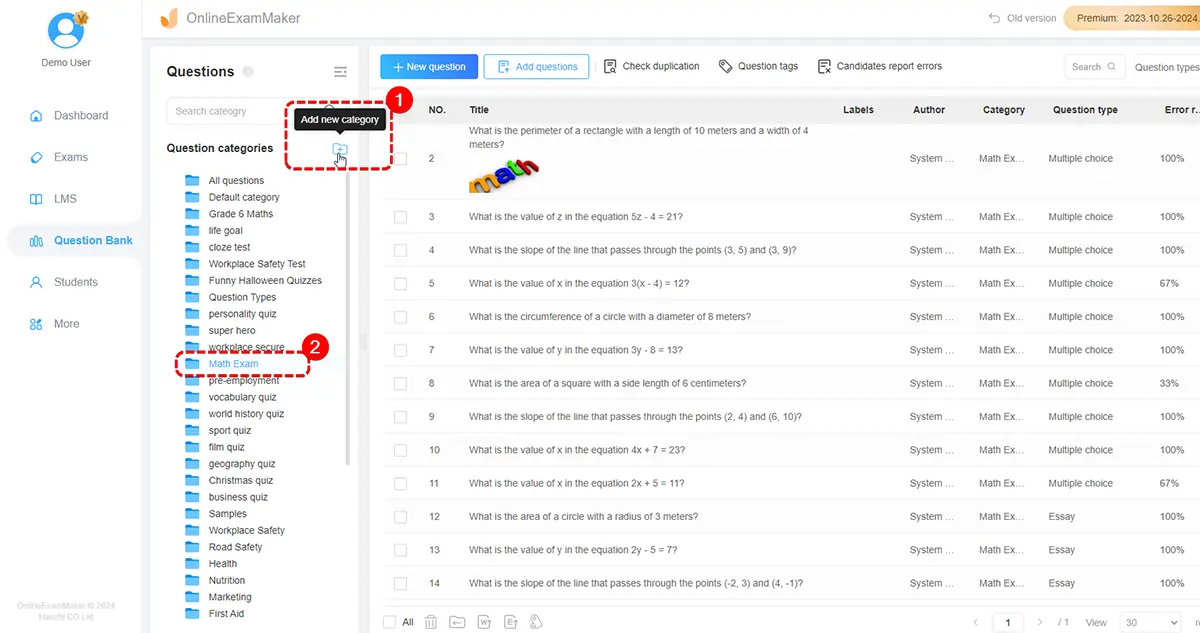Open Exams in the left sidebar
Viewport: 1200px width, 633px height.
tap(70, 157)
